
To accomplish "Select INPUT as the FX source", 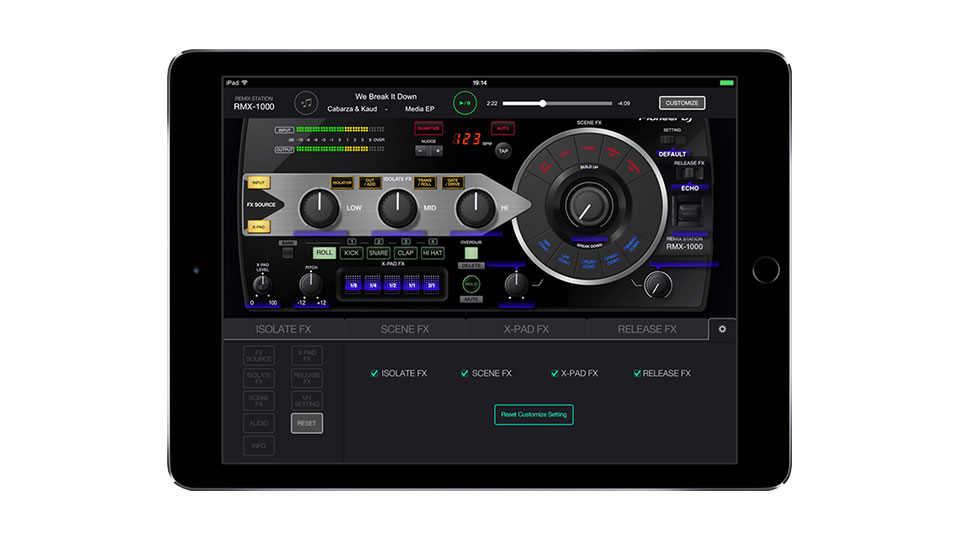I will 259,183.
